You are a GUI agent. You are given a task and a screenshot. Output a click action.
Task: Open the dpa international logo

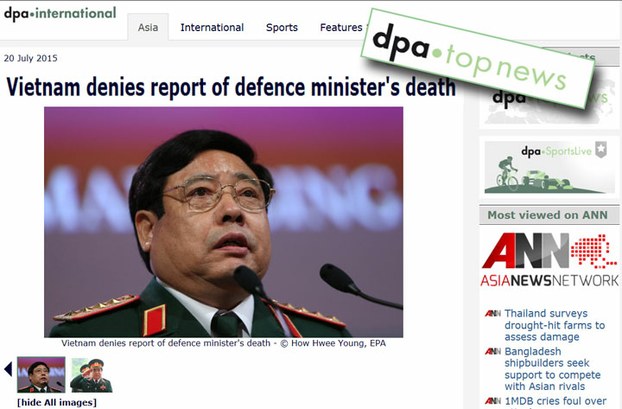pyautogui.click(x=60, y=14)
